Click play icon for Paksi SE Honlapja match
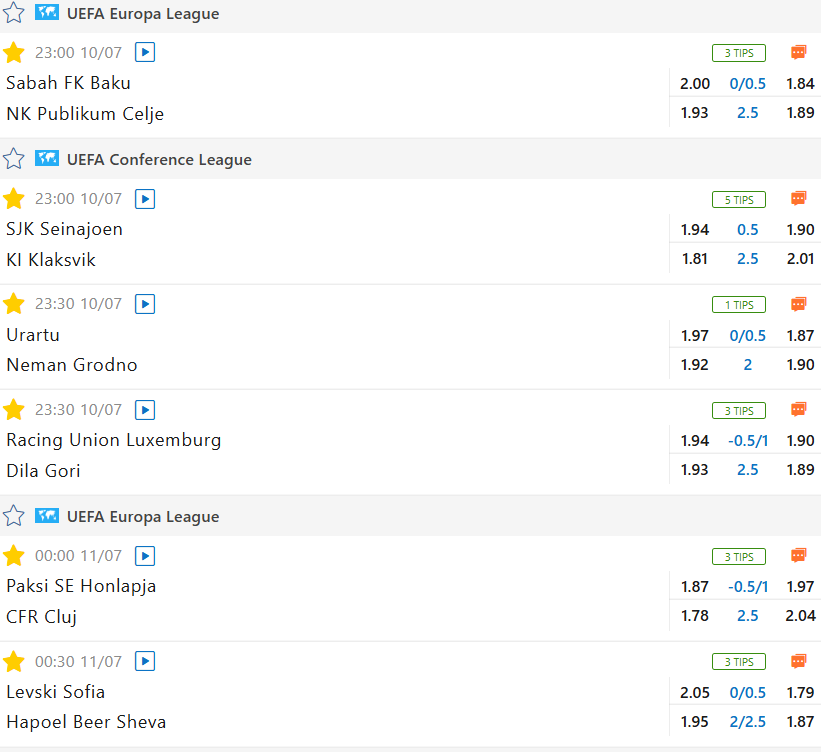The height and width of the screenshot is (752, 821). click(145, 556)
